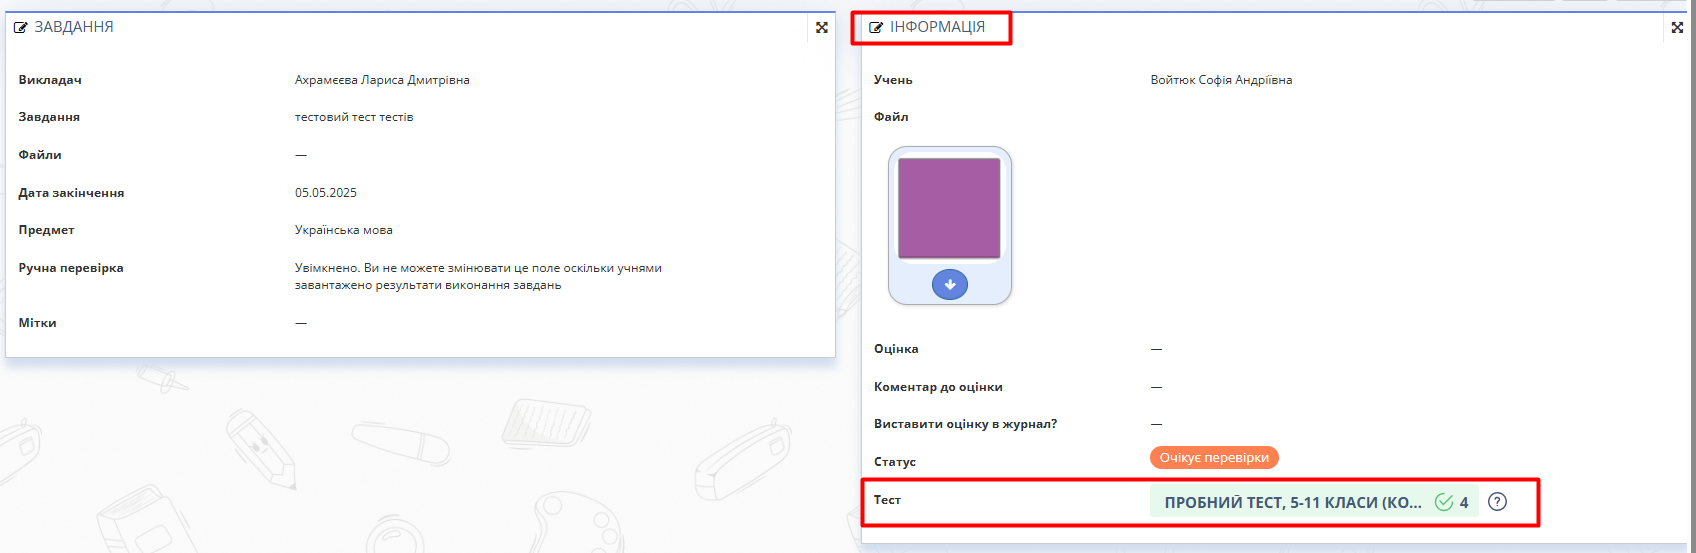Screen dimensions: 1696x553
Task: Click the green checkmark icon in test row
Action: (1444, 502)
